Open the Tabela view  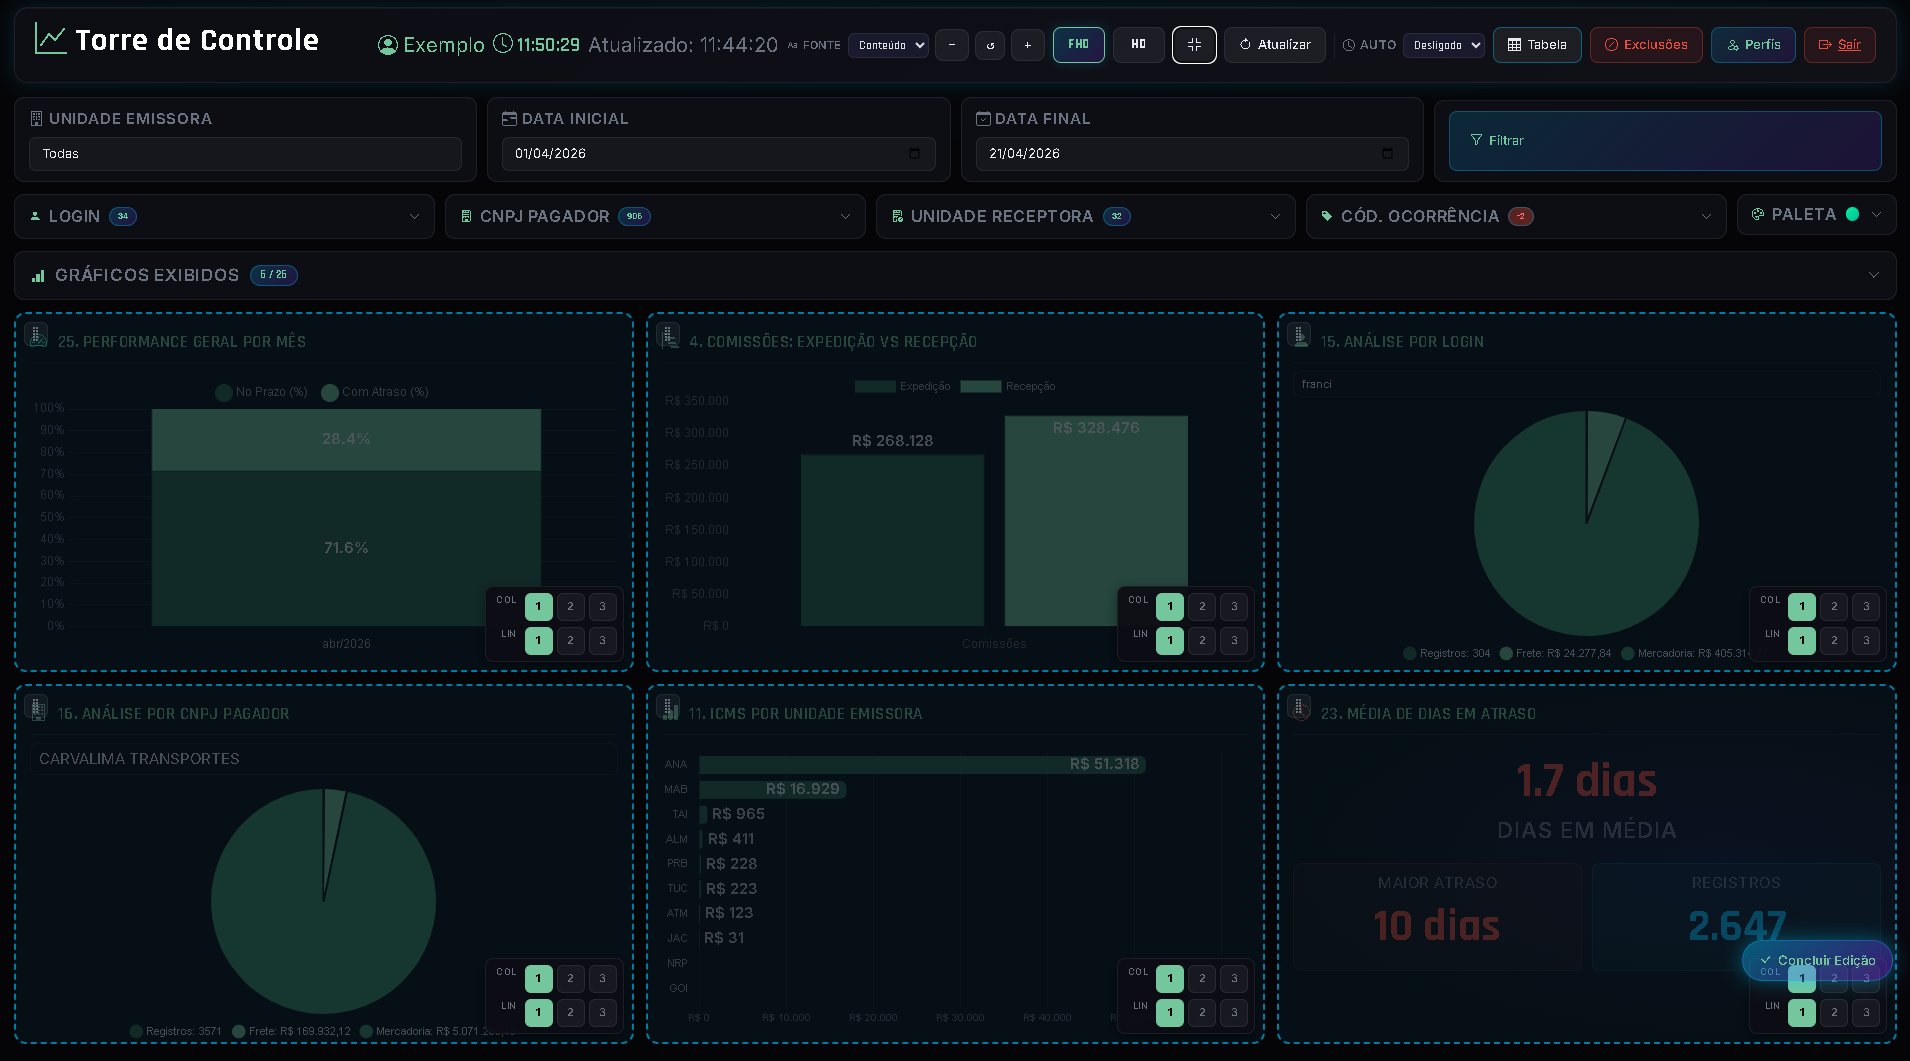[x=1537, y=45]
